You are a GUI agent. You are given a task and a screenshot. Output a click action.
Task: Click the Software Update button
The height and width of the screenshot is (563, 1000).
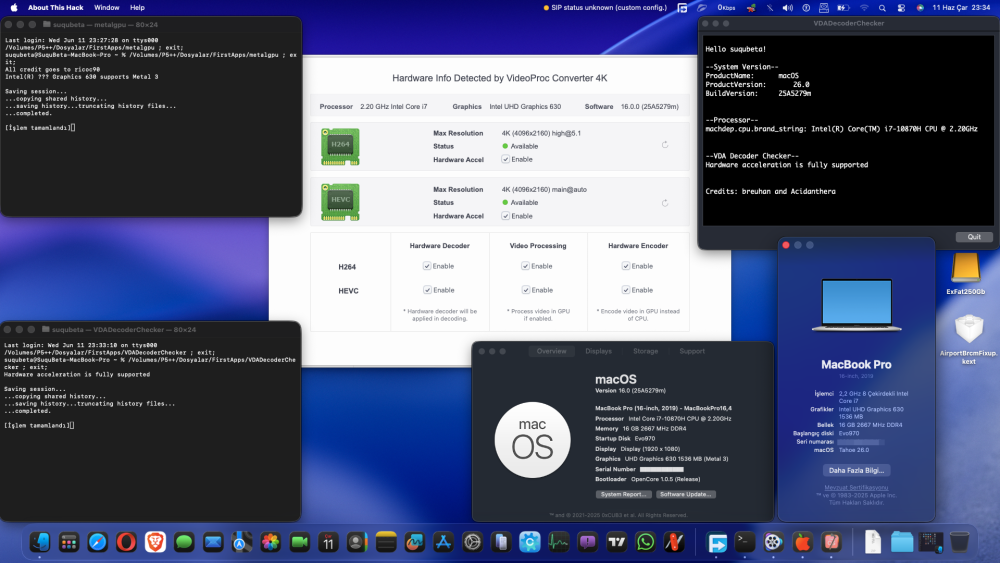point(686,494)
